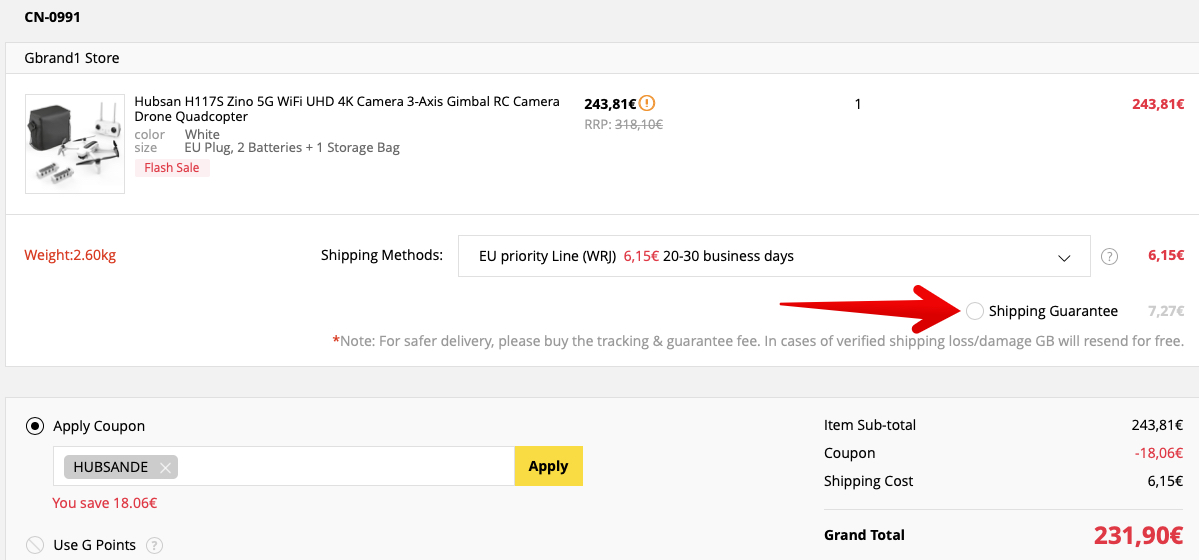Open the shipping methods help icon
The width and height of the screenshot is (1199, 560).
(1110, 256)
